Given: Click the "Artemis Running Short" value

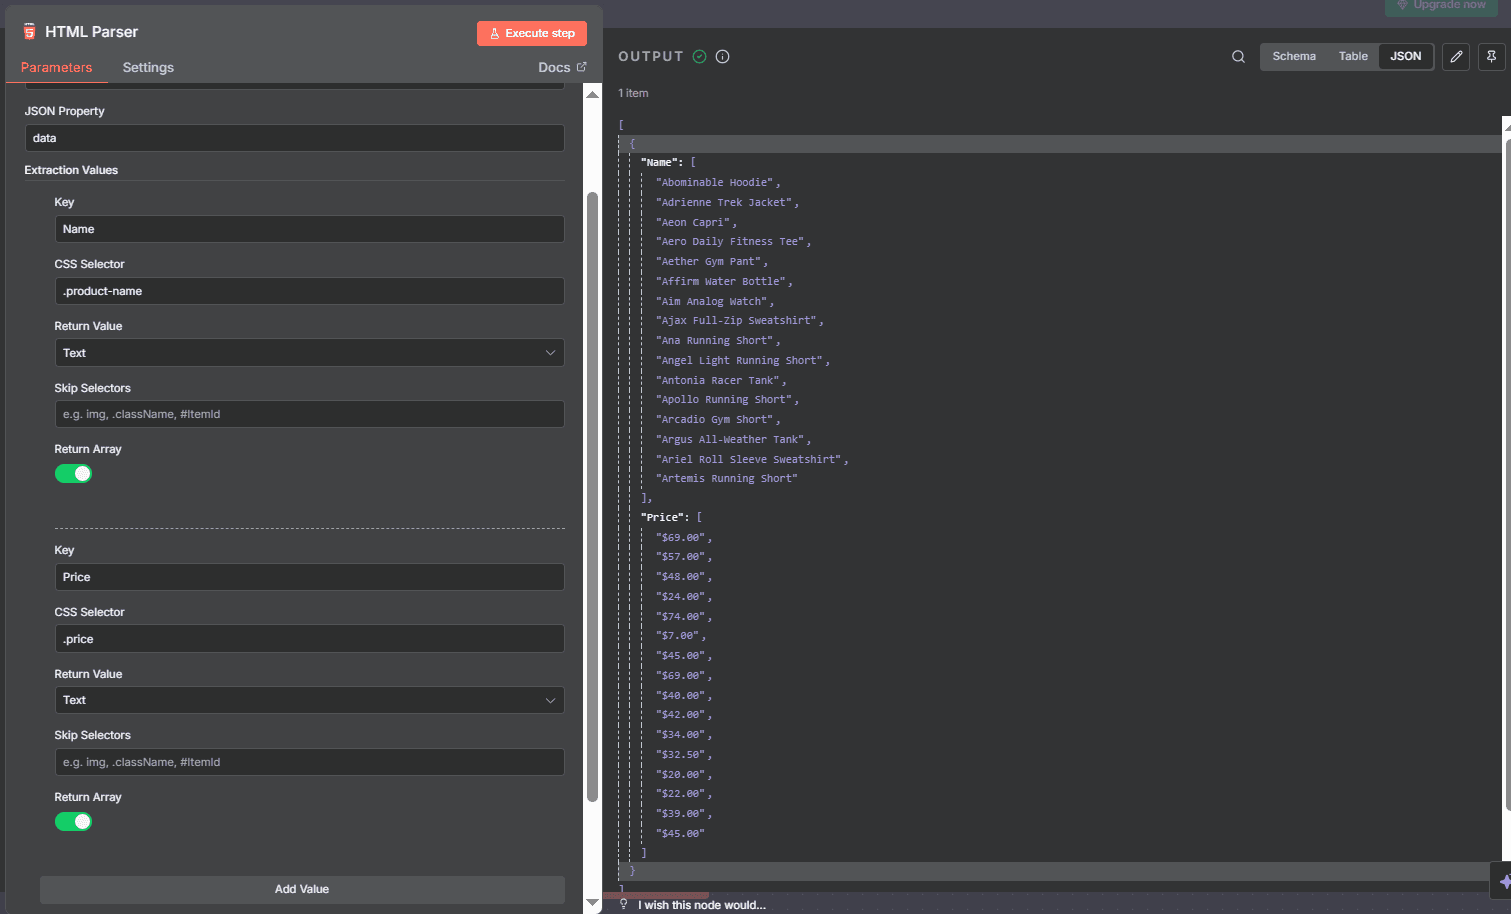Looking at the screenshot, I should 727,478.
